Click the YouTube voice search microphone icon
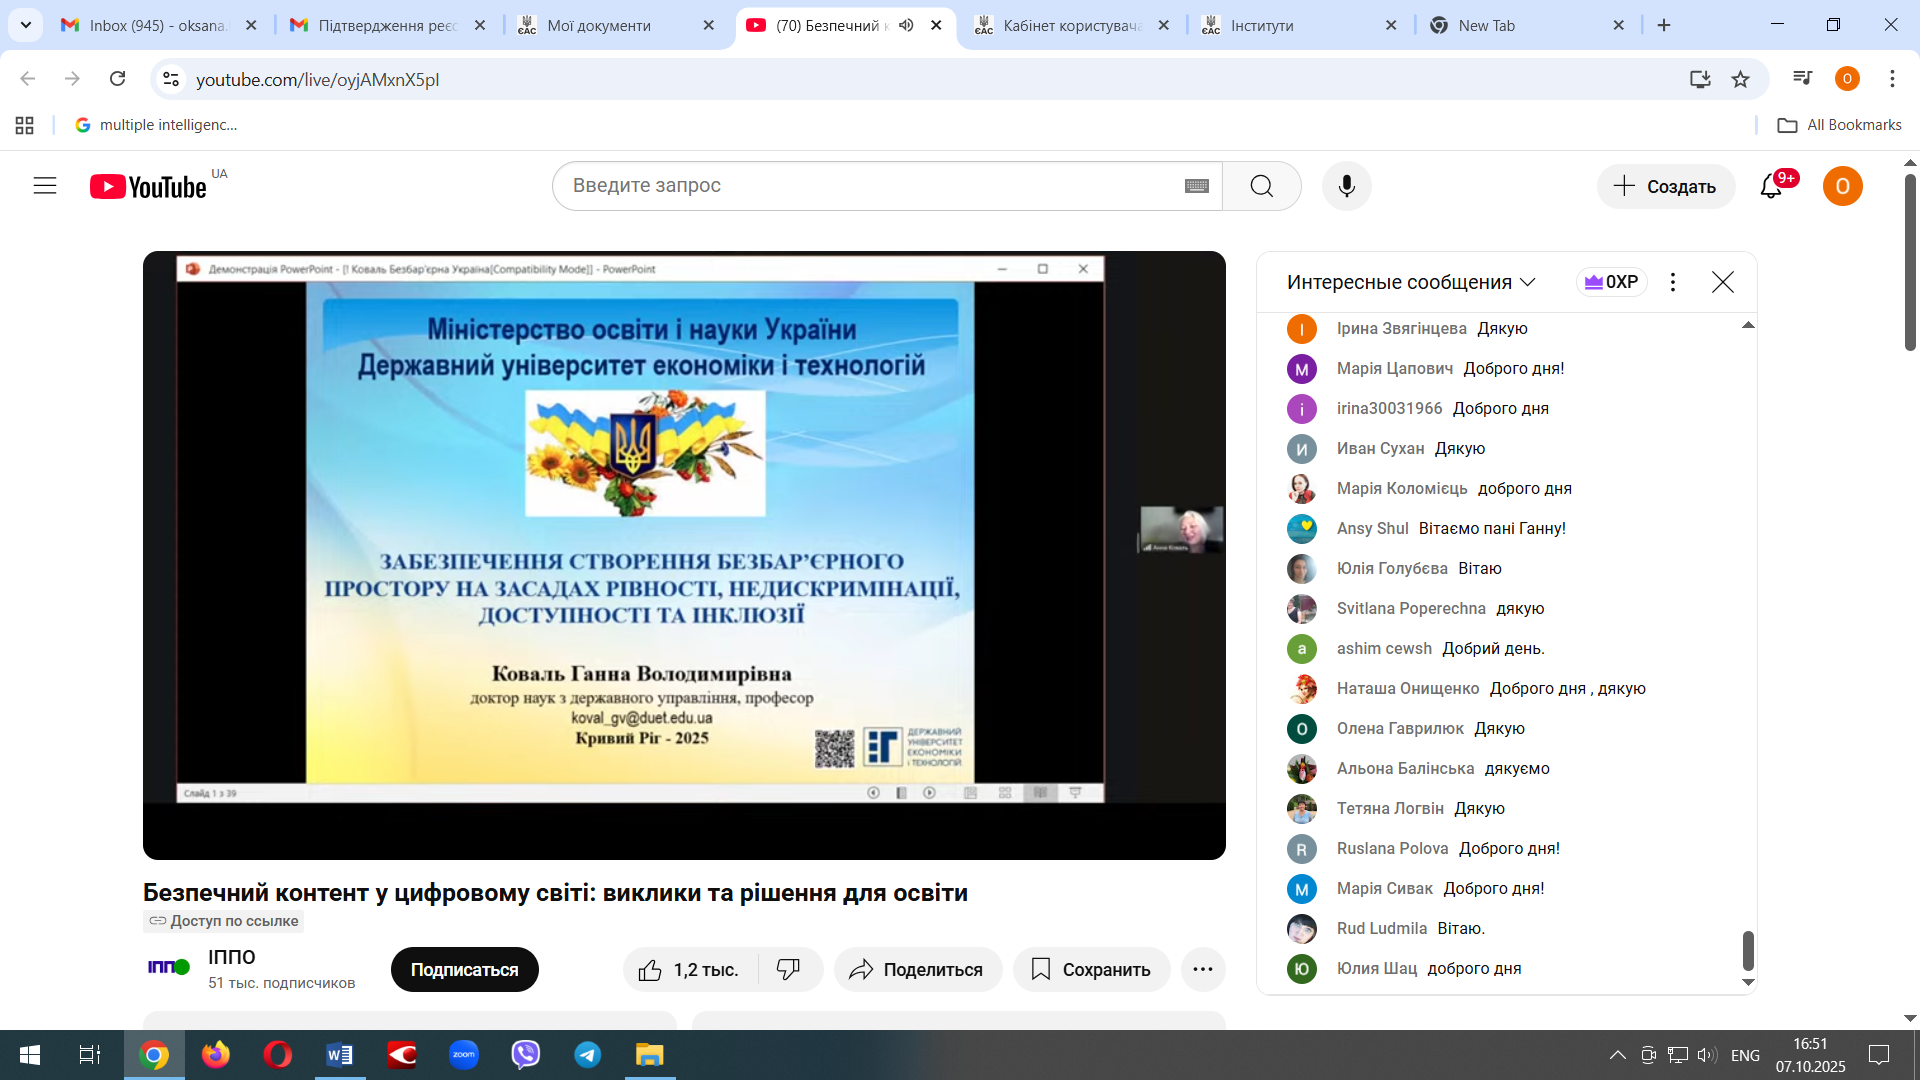 [x=1346, y=186]
